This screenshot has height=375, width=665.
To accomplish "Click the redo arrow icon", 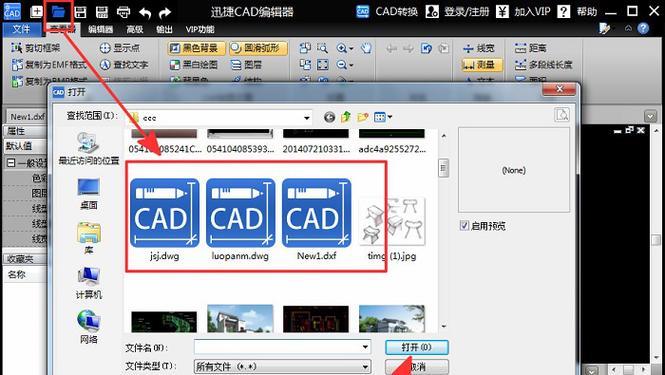I will [x=165, y=13].
